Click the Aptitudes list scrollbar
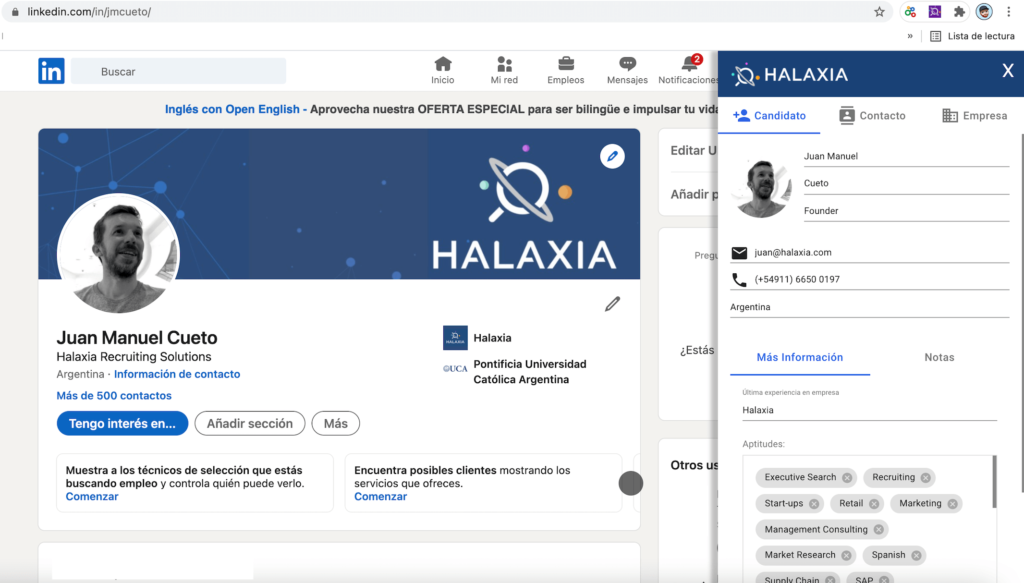The height and width of the screenshot is (583, 1024). pos(994,482)
